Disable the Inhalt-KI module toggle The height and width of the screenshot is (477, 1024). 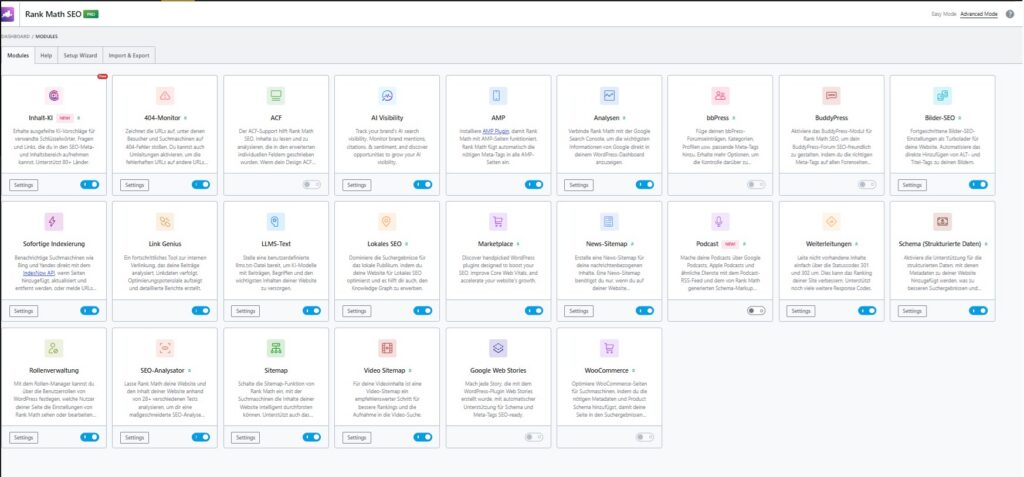pyautogui.click(x=89, y=185)
